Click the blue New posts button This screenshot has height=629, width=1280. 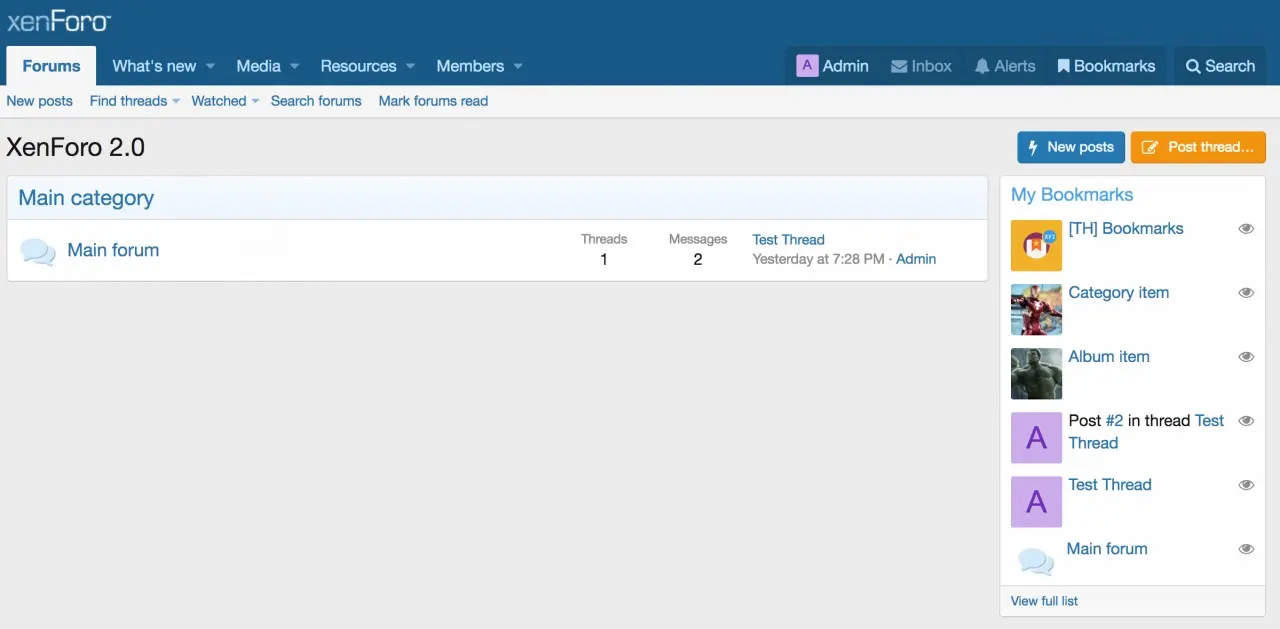1071,147
